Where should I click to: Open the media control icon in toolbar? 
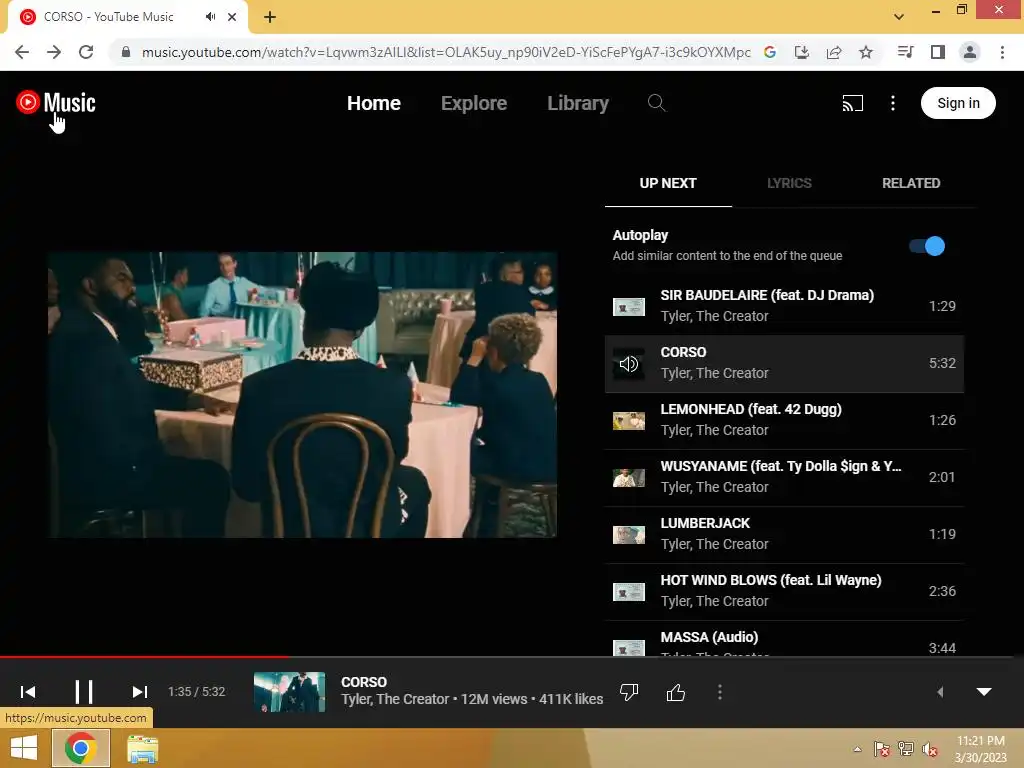click(905, 52)
